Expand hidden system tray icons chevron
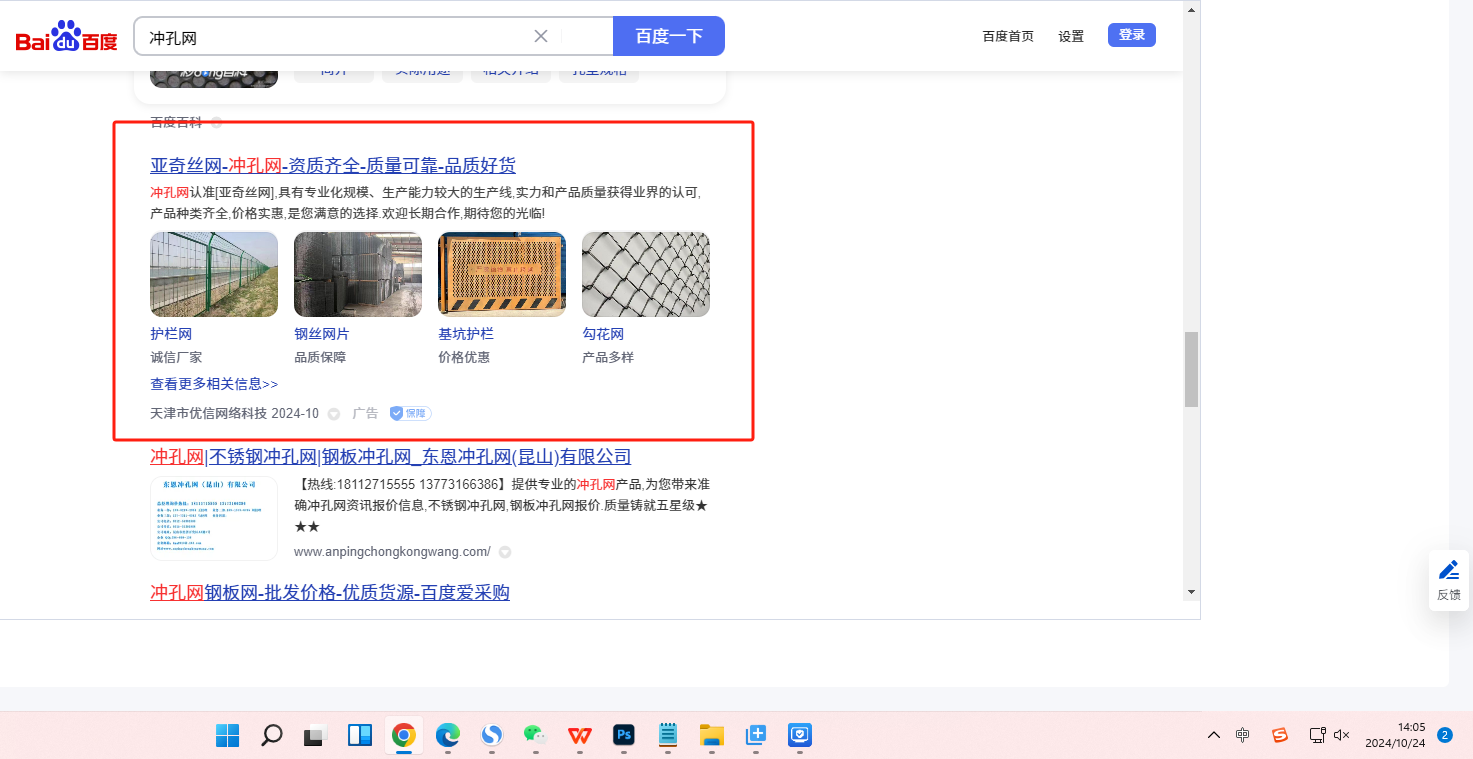The width and height of the screenshot is (1473, 759). (x=1214, y=735)
